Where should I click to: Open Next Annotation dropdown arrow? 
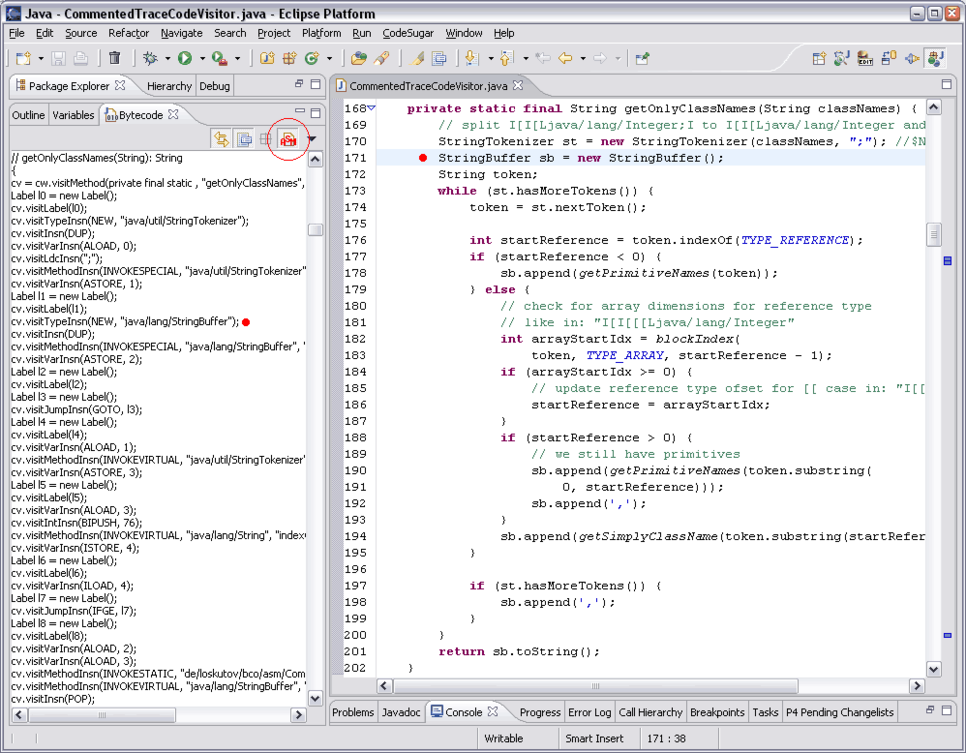[x=490, y=59]
